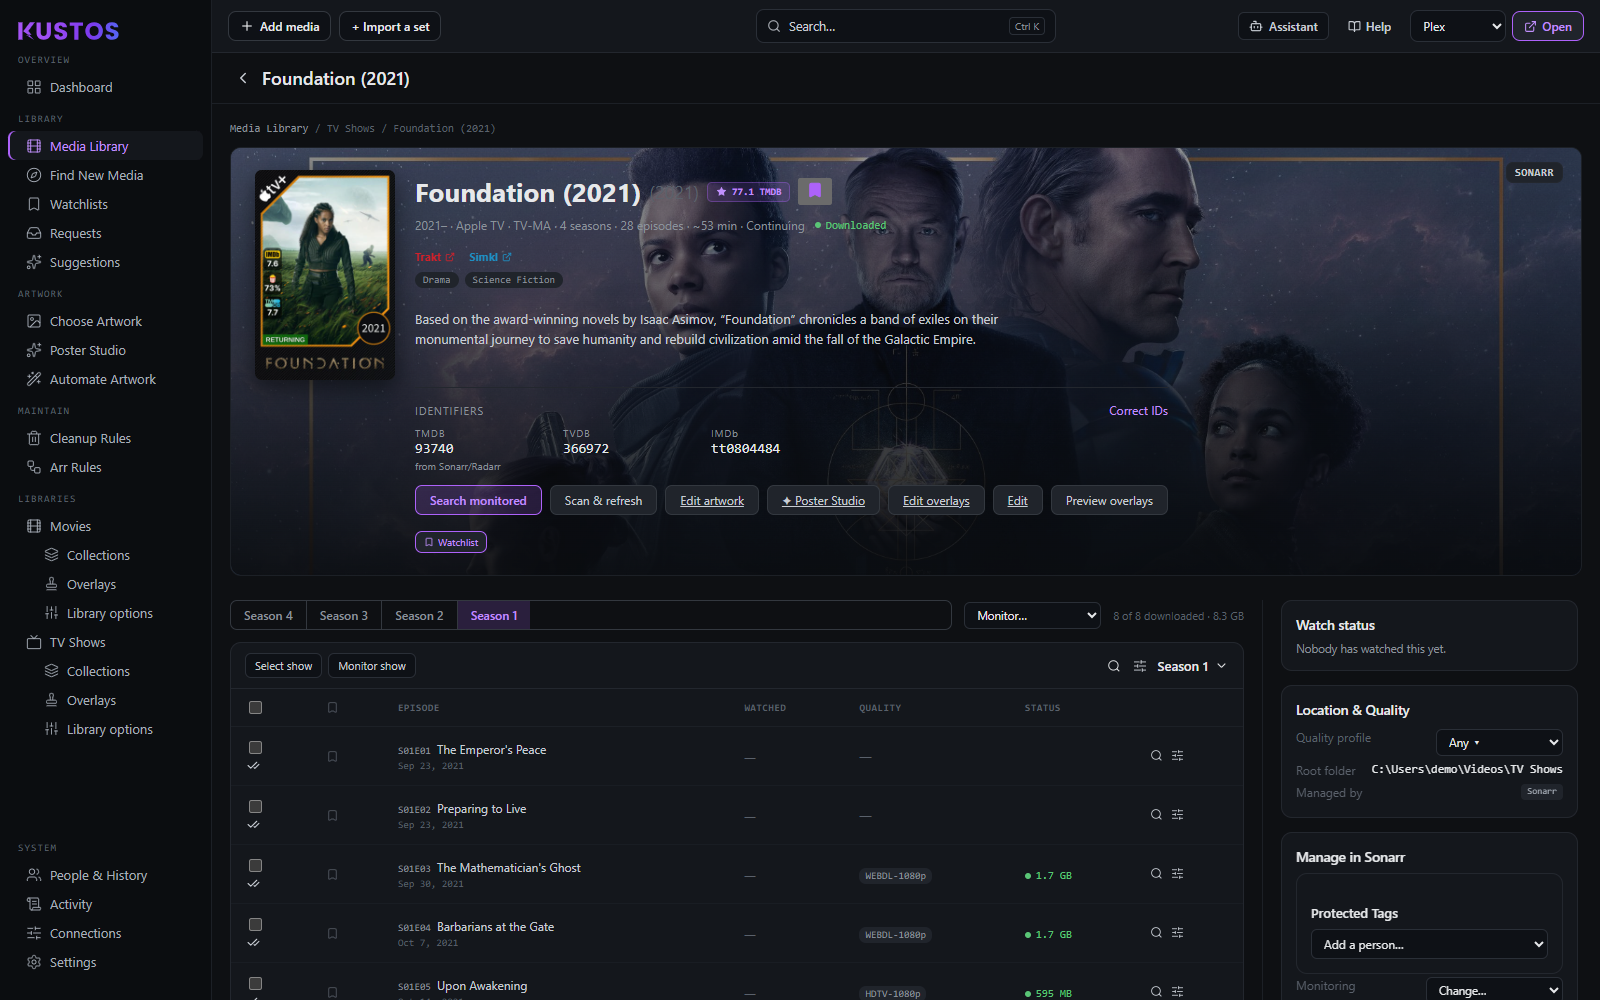Viewport: 1600px width, 1000px height.
Task: Check the box for The Emperor's Peace
Action: pyautogui.click(x=256, y=747)
